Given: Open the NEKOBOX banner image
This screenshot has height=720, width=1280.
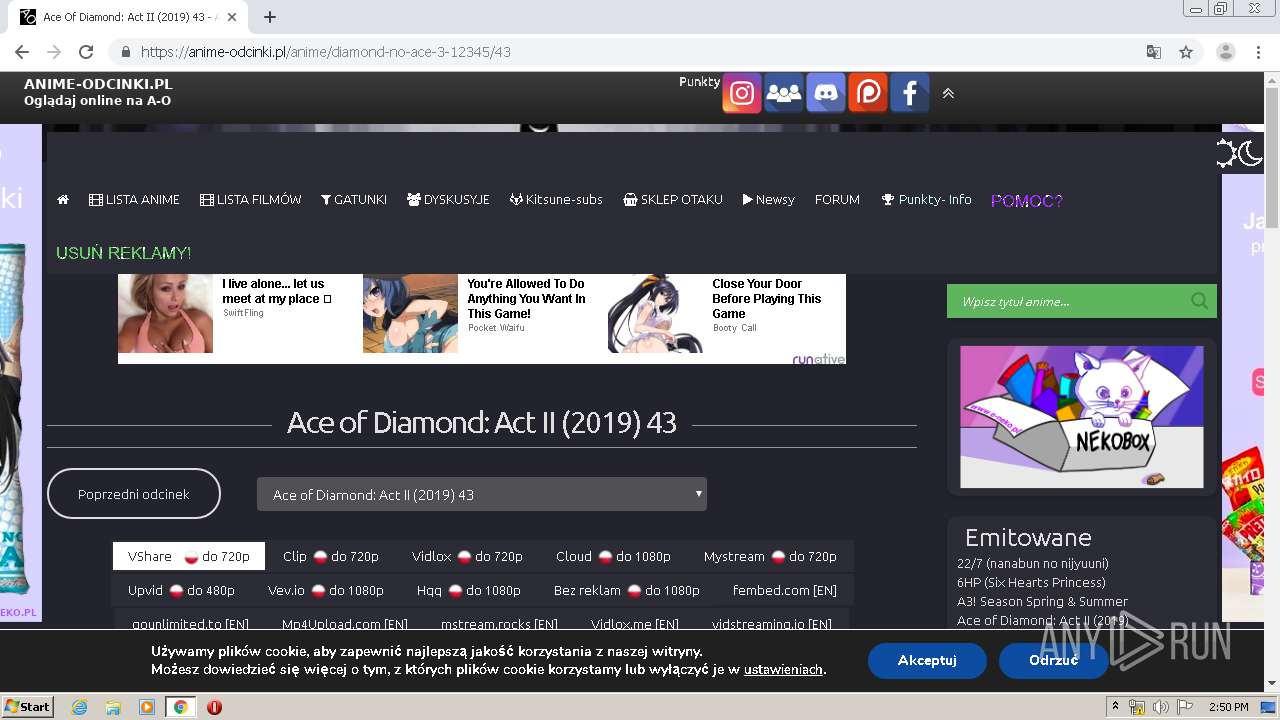Looking at the screenshot, I should click(1082, 417).
